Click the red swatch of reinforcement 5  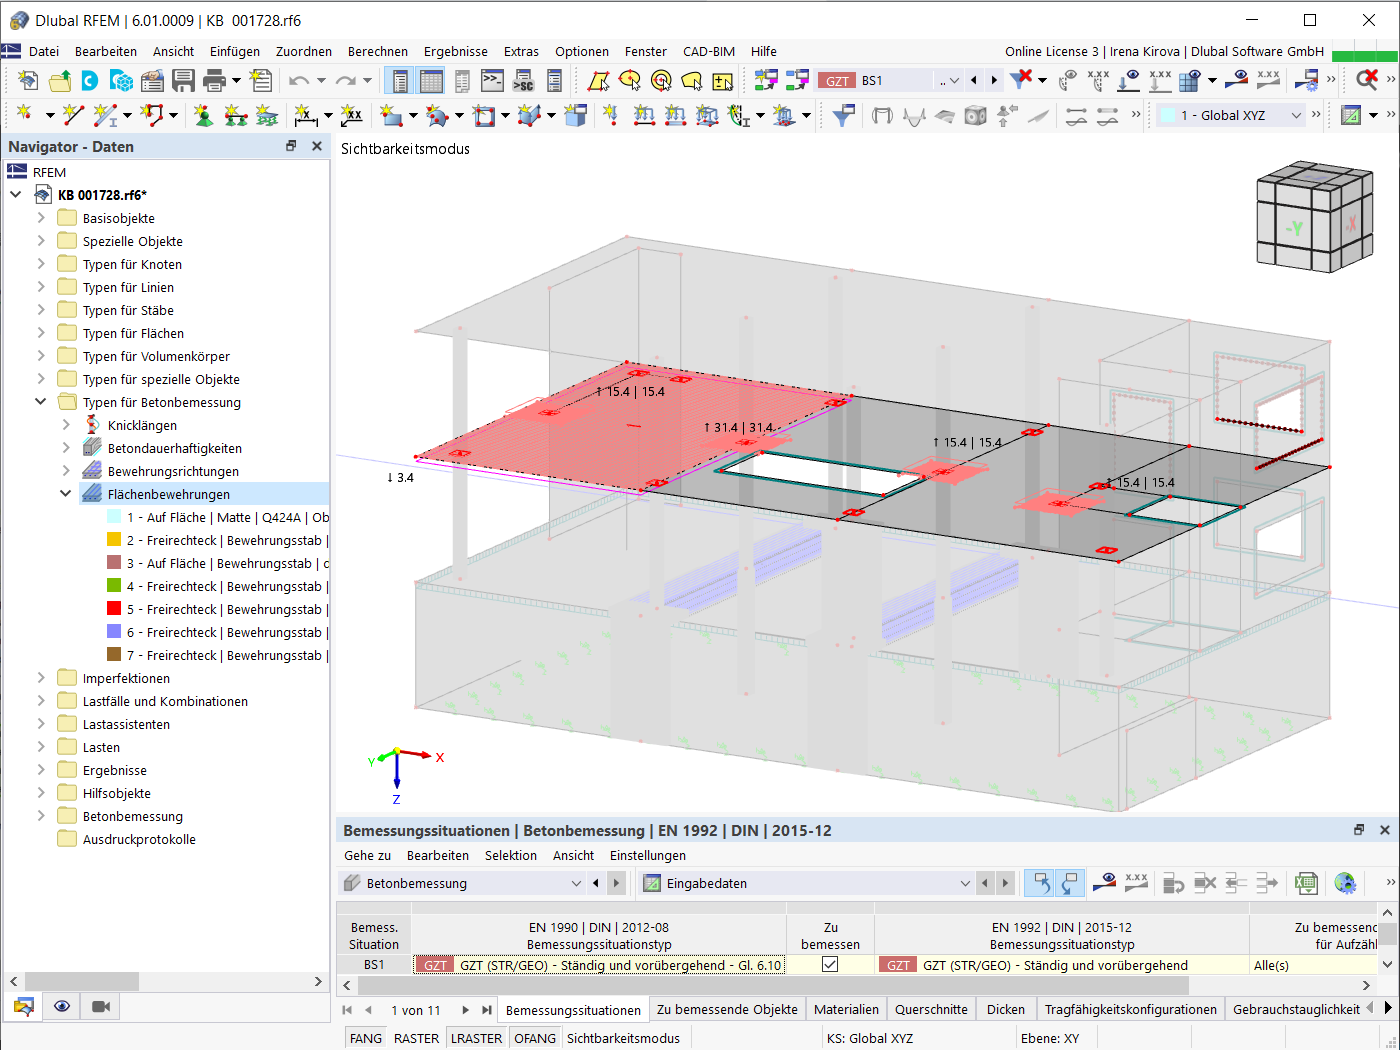point(114,609)
